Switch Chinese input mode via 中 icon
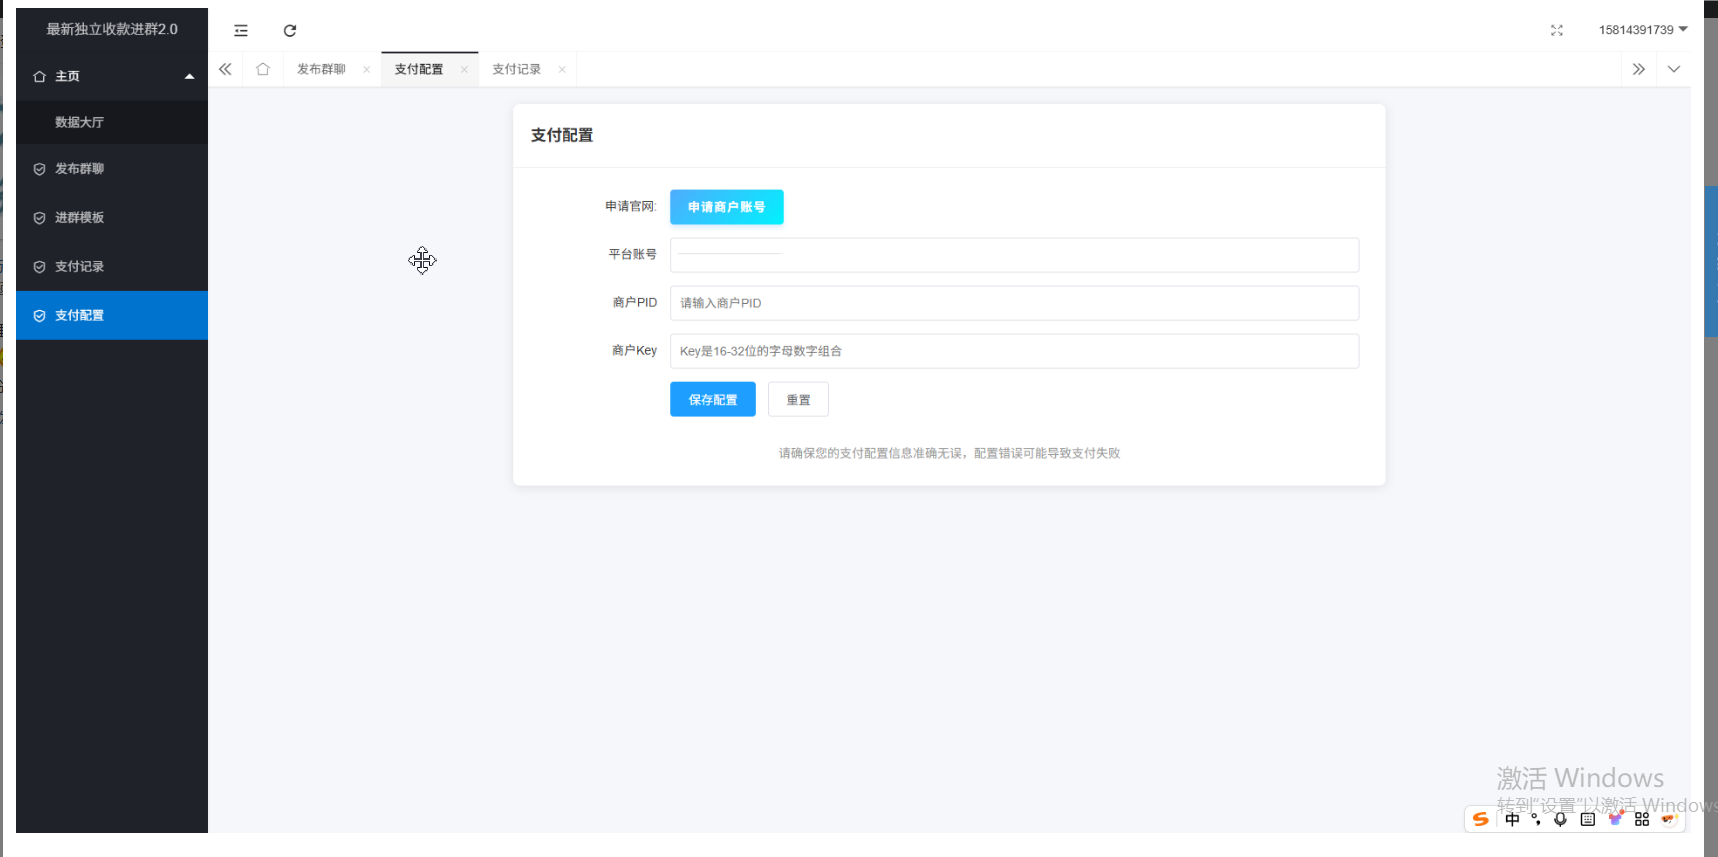The width and height of the screenshot is (1718, 857). 1512,819
